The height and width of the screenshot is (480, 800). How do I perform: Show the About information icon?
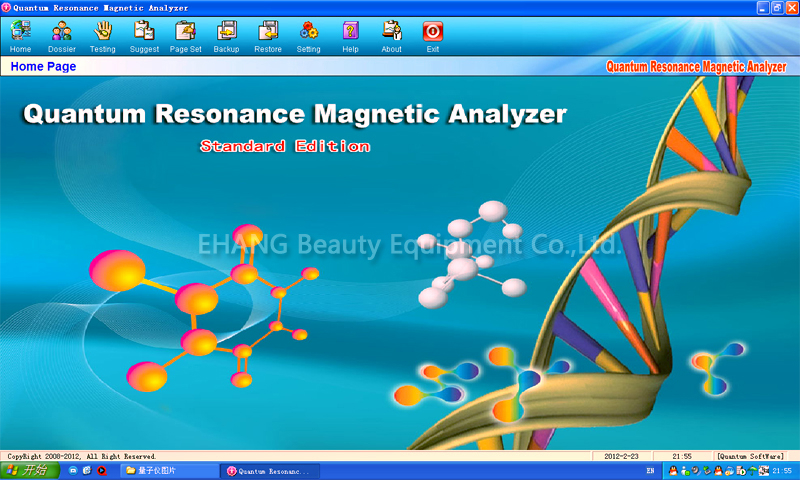pos(392,36)
